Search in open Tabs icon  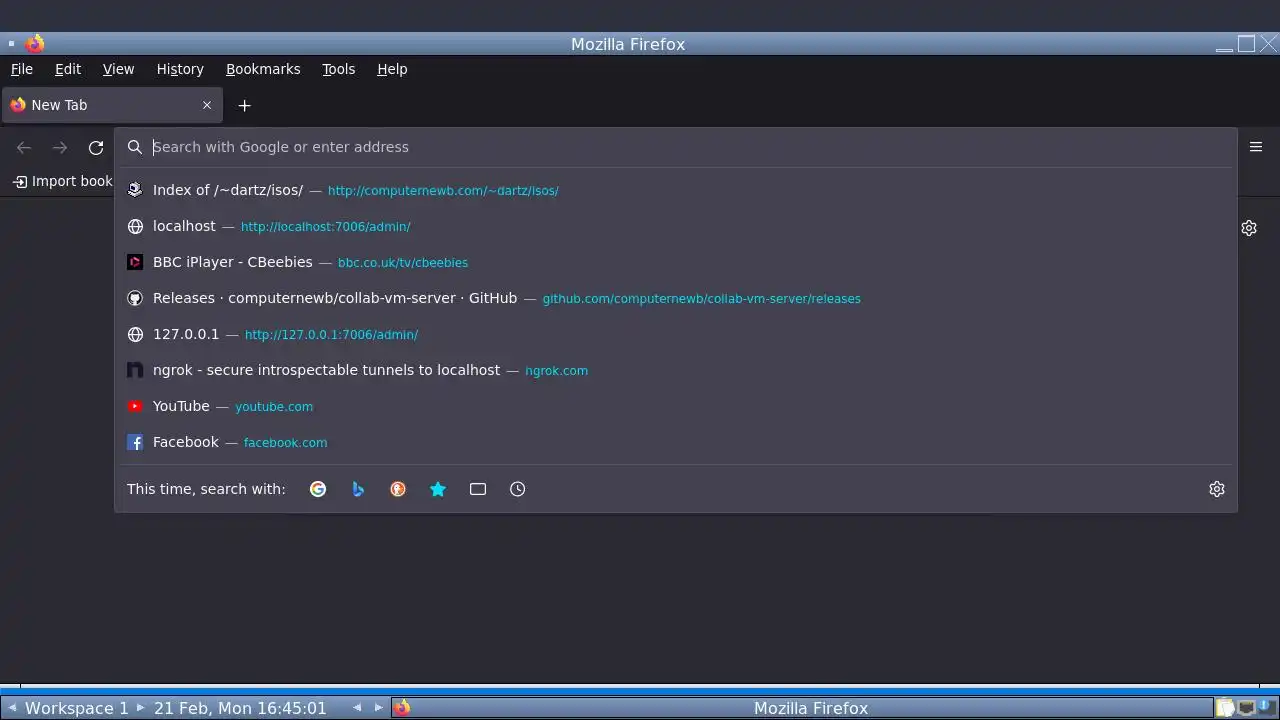click(x=478, y=489)
